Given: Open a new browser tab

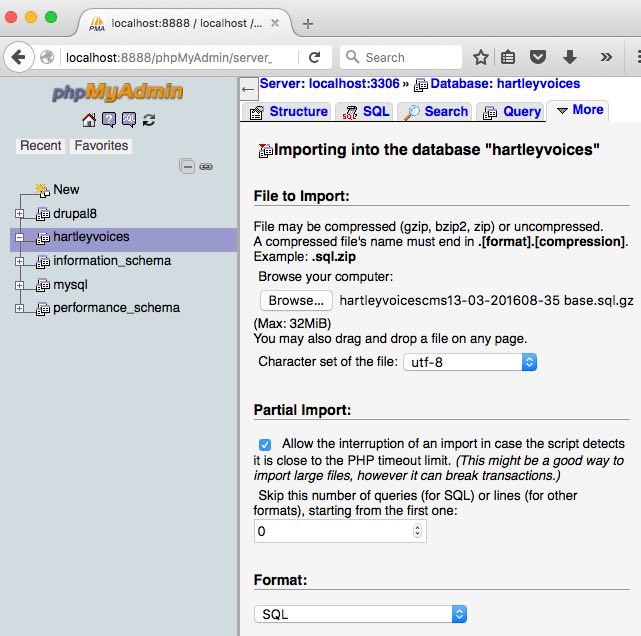Looking at the screenshot, I should coord(308,24).
